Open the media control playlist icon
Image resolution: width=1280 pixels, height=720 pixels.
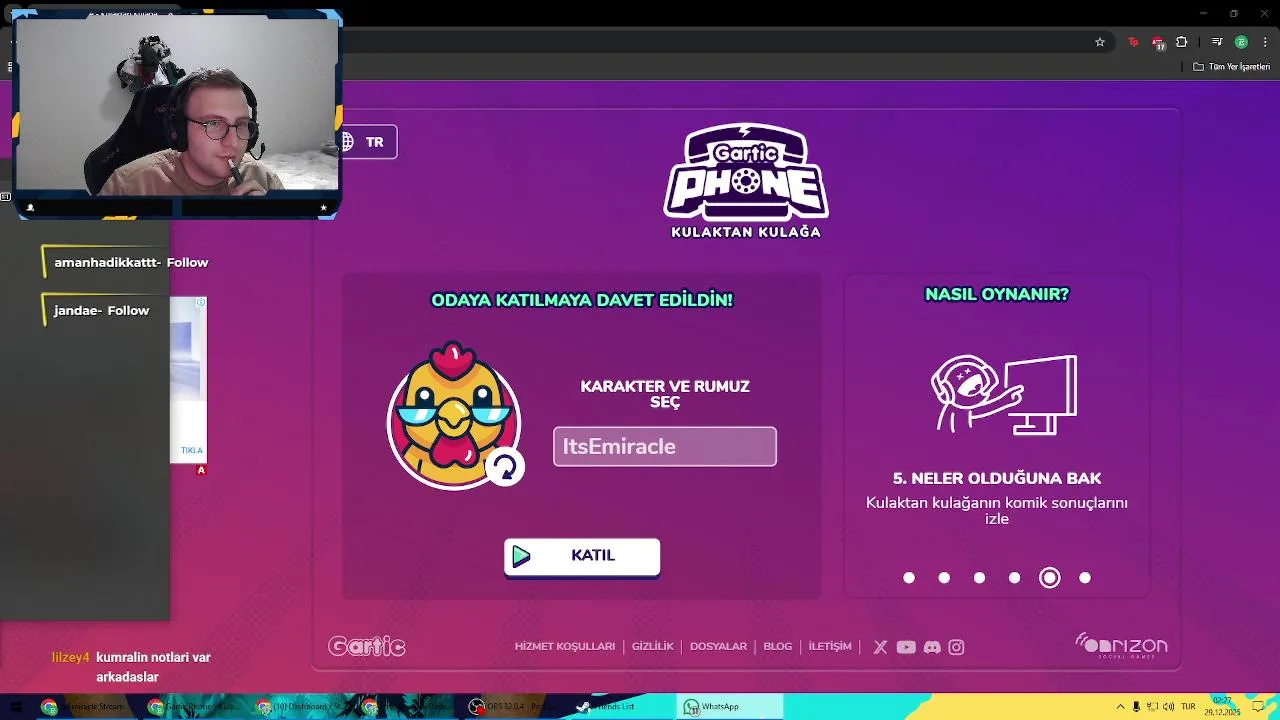tap(1217, 42)
